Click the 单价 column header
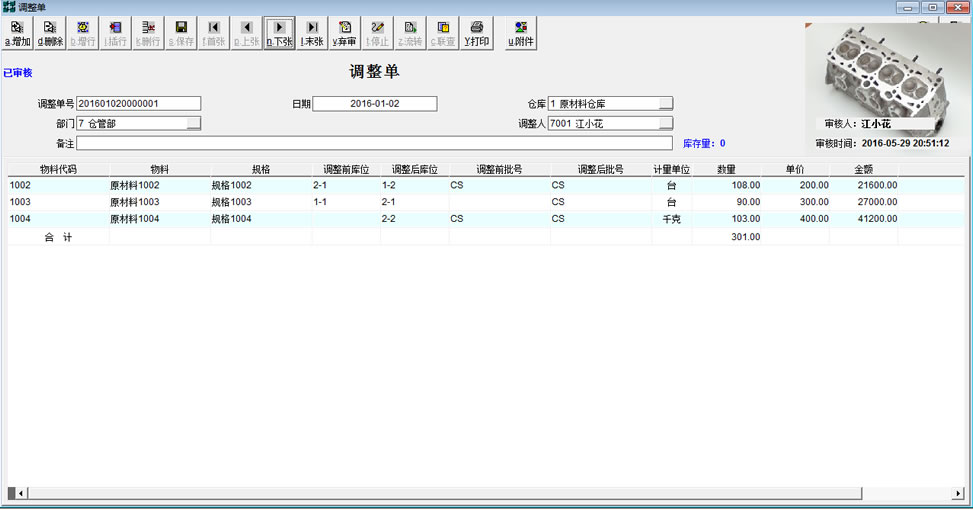Screen dimensions: 973x510 coord(795,169)
